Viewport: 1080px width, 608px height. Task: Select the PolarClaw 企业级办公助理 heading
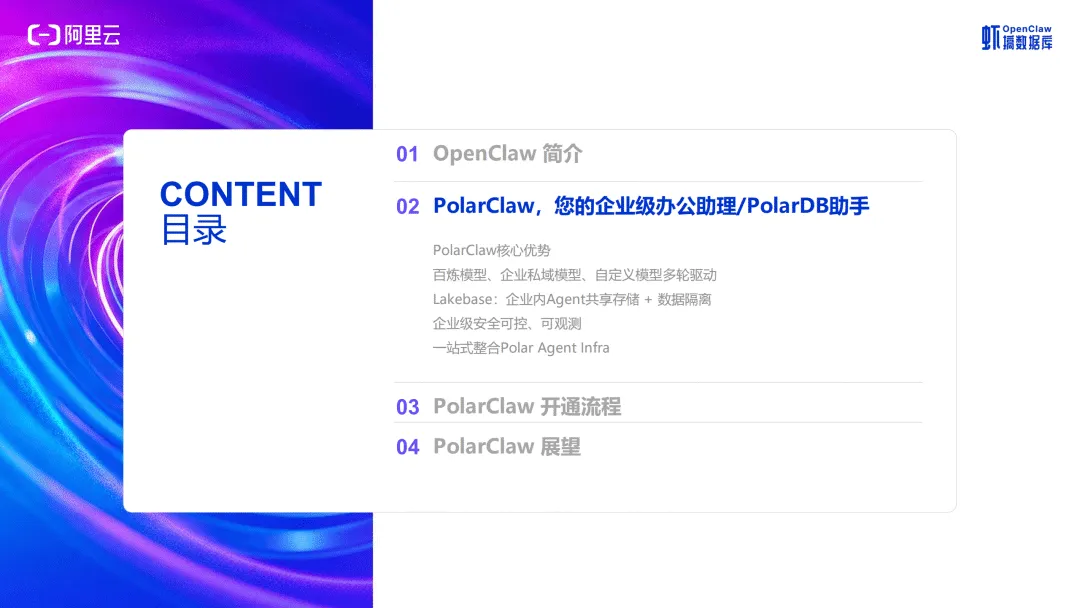651,206
